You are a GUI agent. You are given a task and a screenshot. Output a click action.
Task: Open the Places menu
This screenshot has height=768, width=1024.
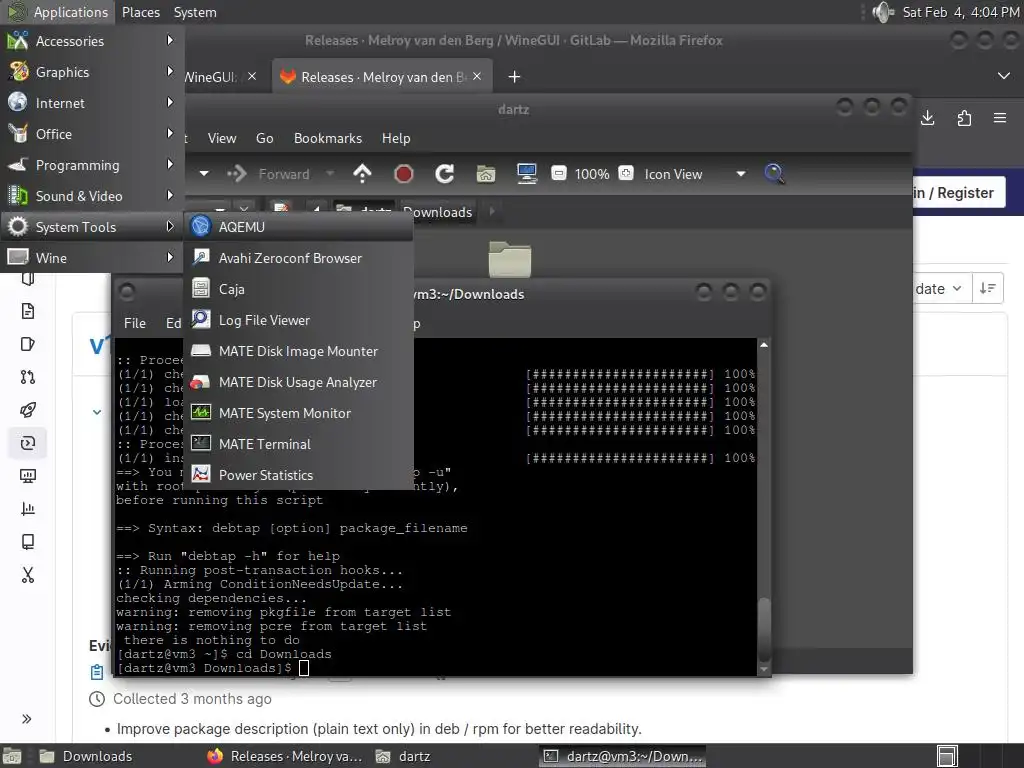coord(140,12)
